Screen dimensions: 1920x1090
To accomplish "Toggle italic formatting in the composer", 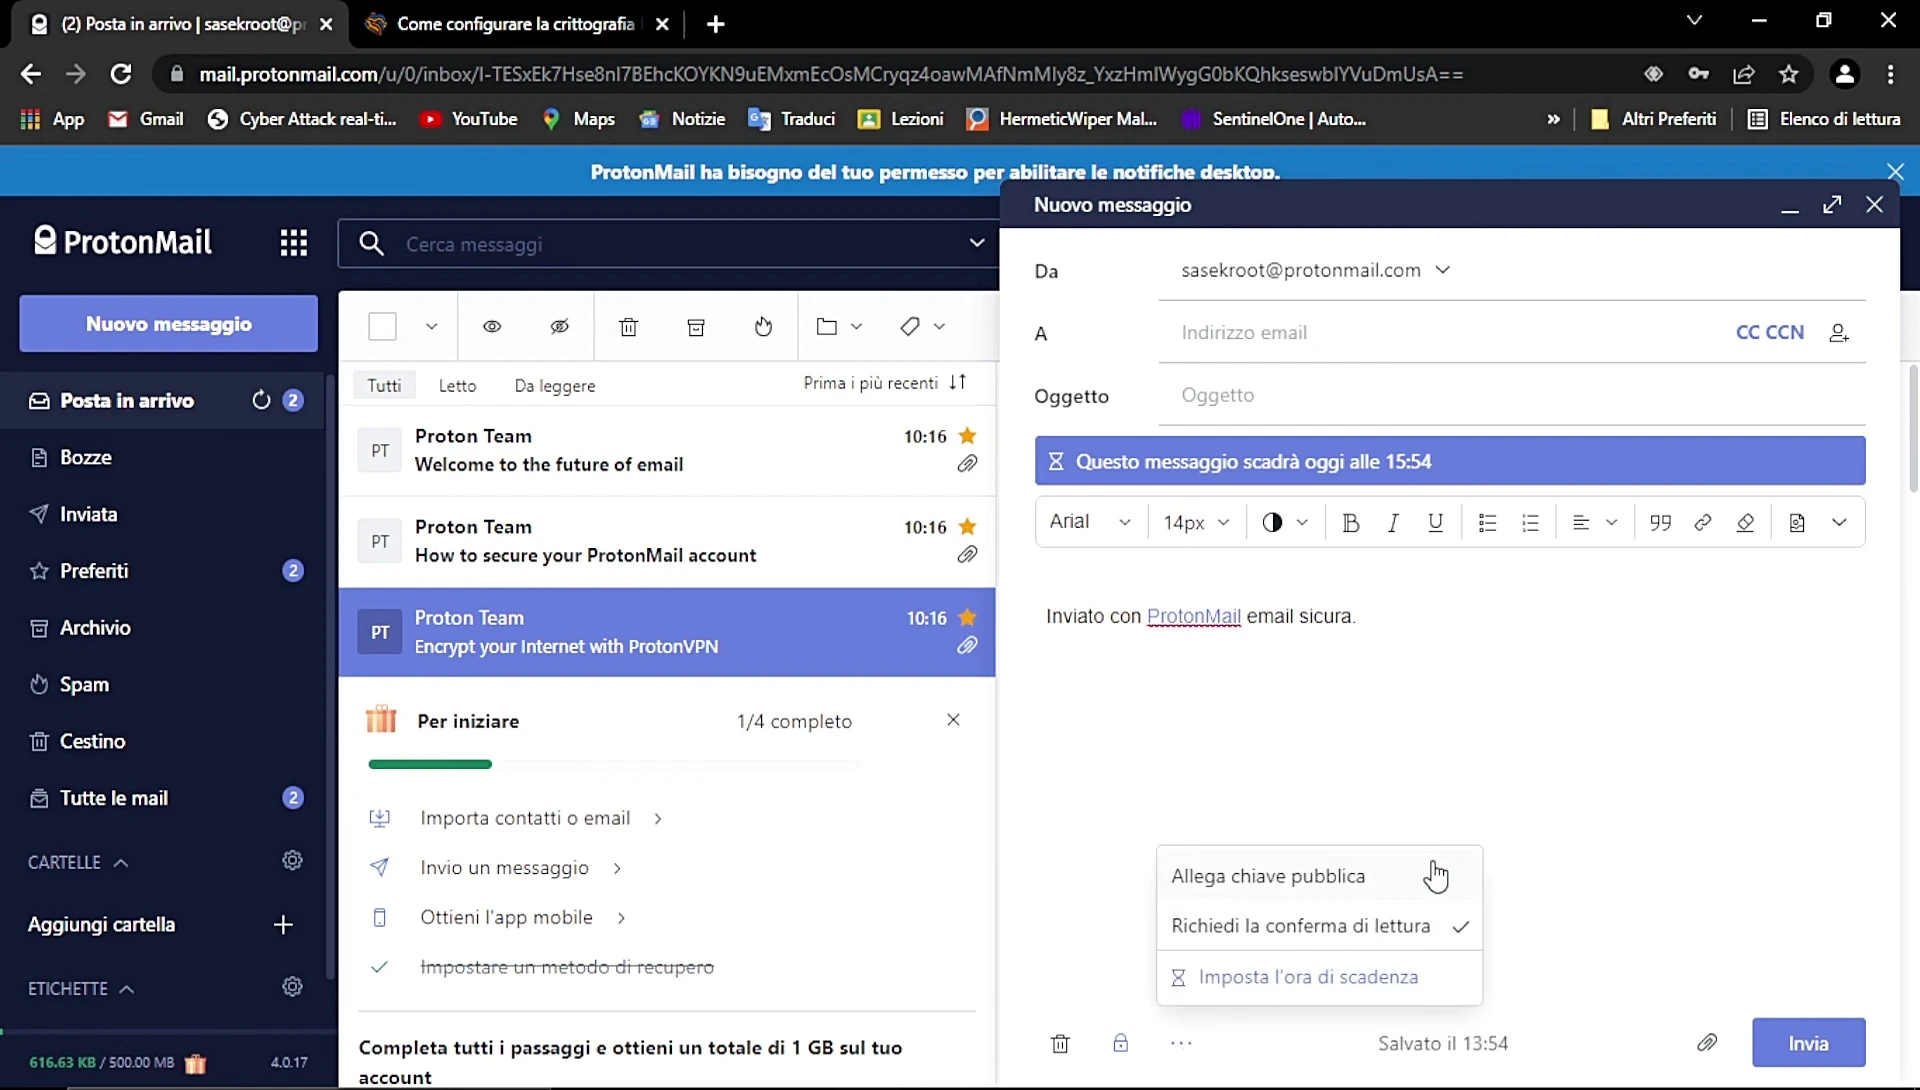I will point(1393,522).
